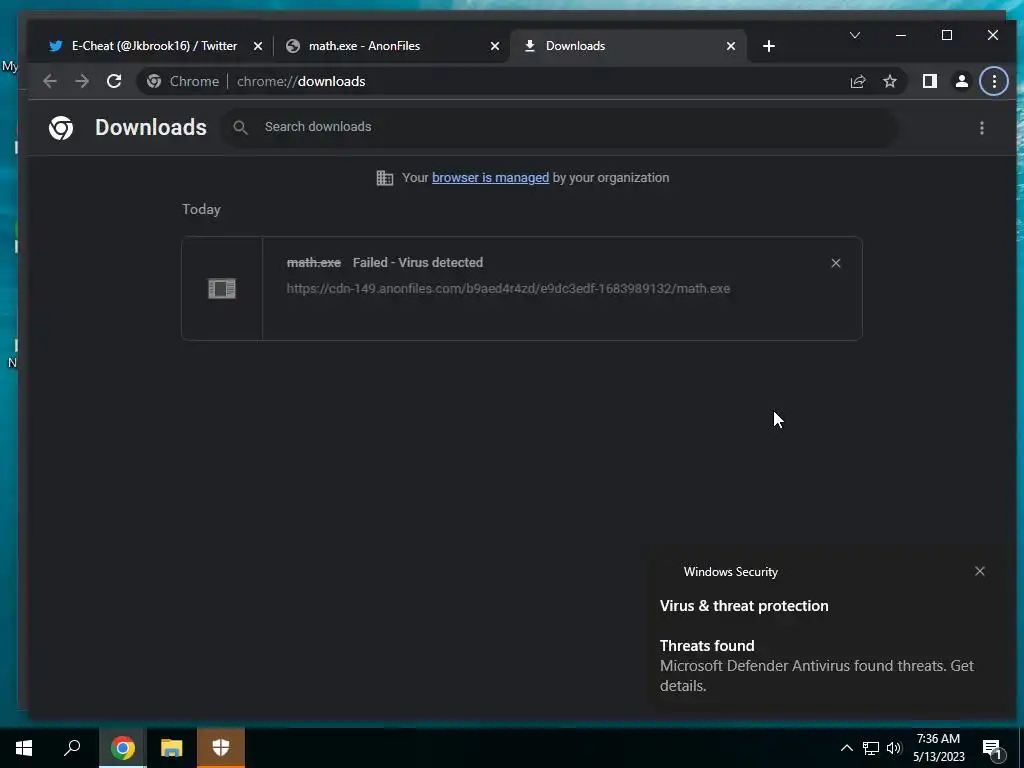Open the Downloads page more actions menu
The width and height of the screenshot is (1024, 768).
(x=982, y=127)
